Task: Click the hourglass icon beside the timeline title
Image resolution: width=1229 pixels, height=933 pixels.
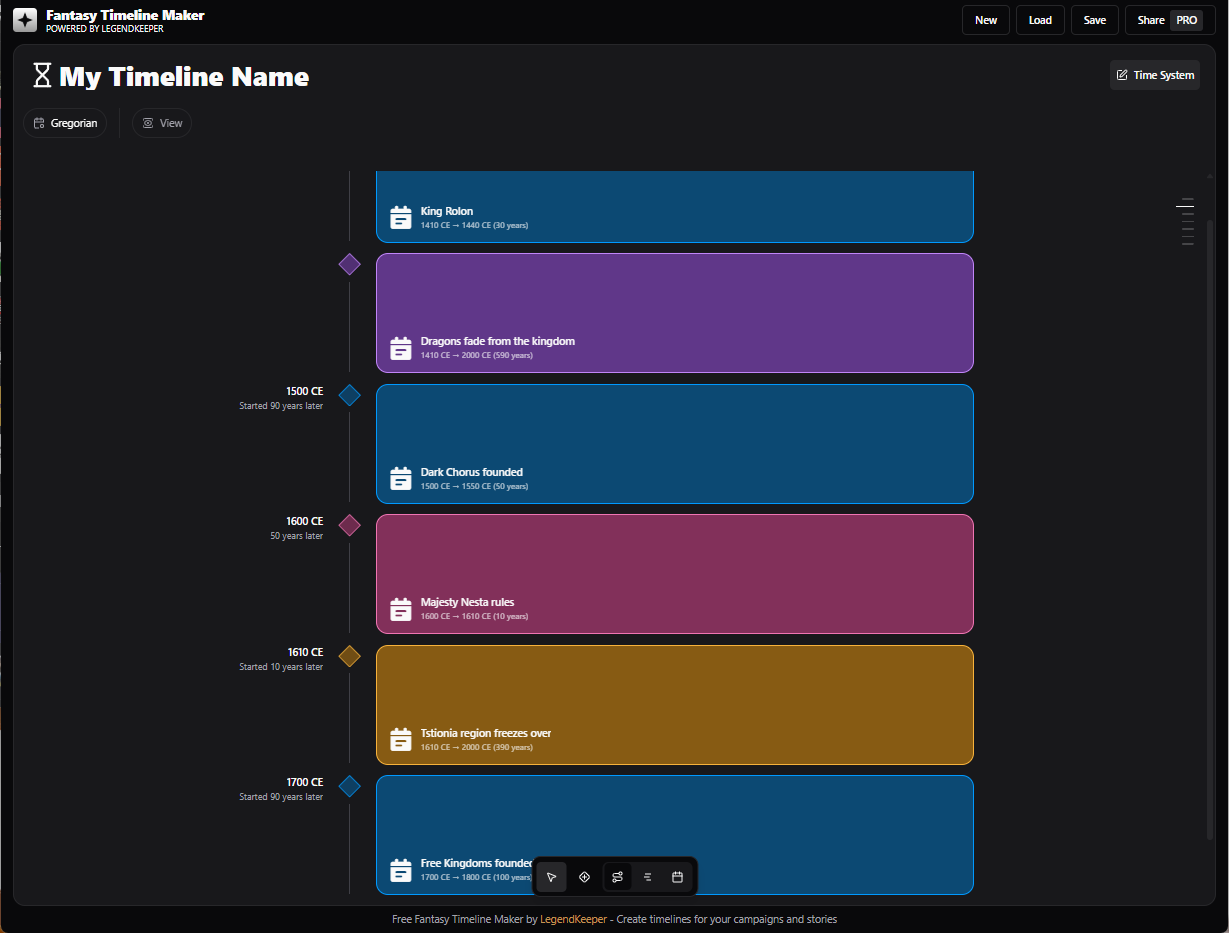Action: [41, 75]
